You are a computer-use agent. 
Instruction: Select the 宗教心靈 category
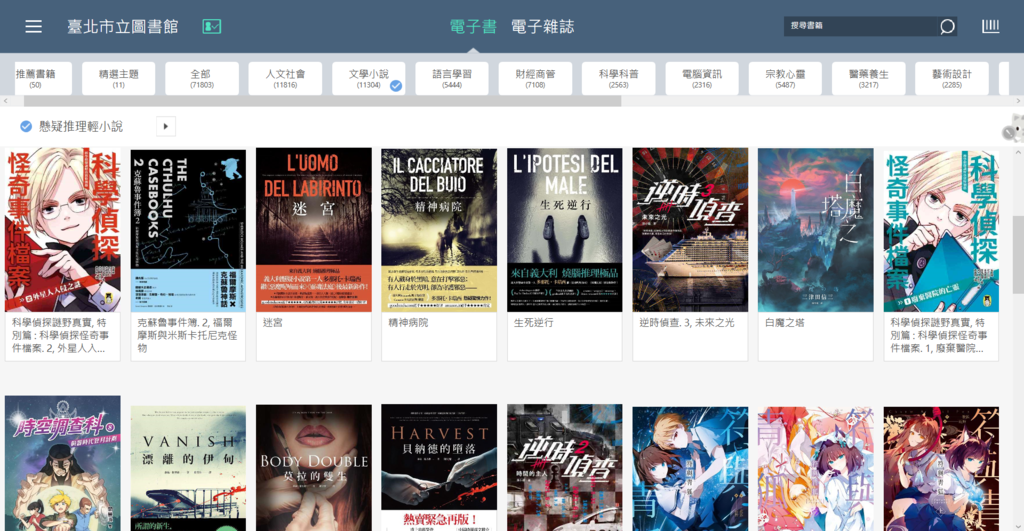click(785, 78)
